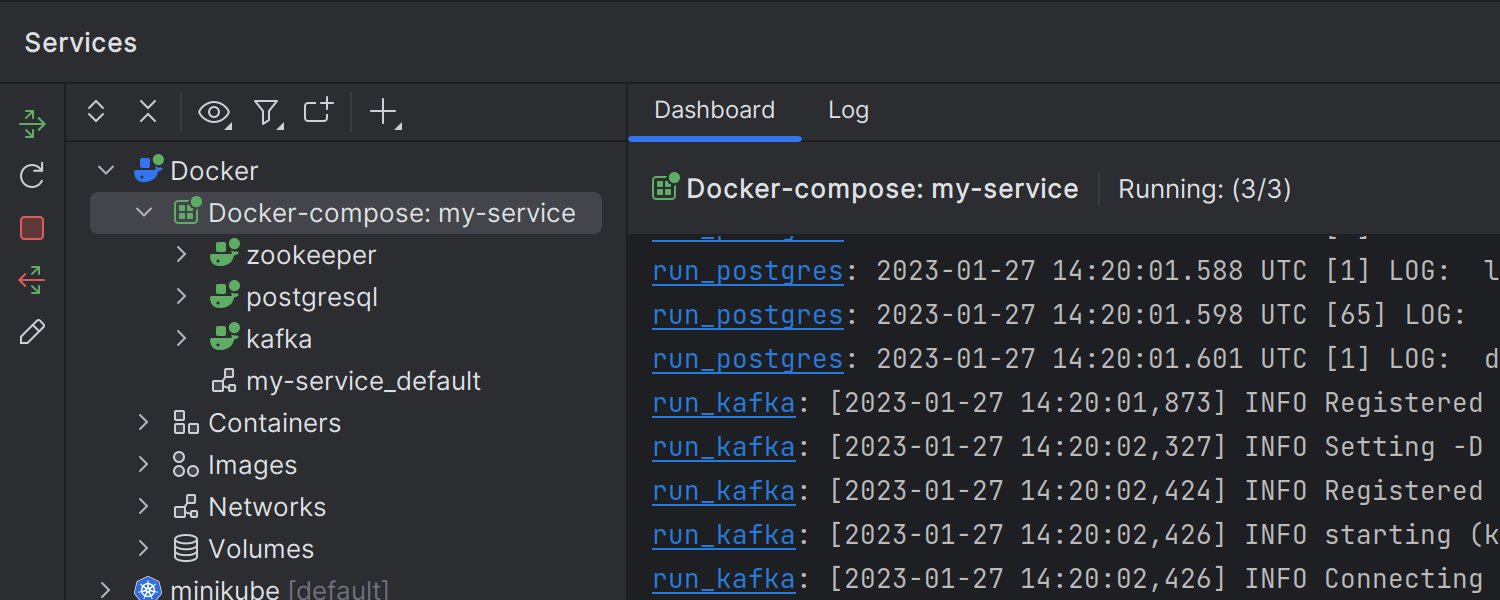Switch to the Log tab
The image size is (1500, 600).
(848, 110)
